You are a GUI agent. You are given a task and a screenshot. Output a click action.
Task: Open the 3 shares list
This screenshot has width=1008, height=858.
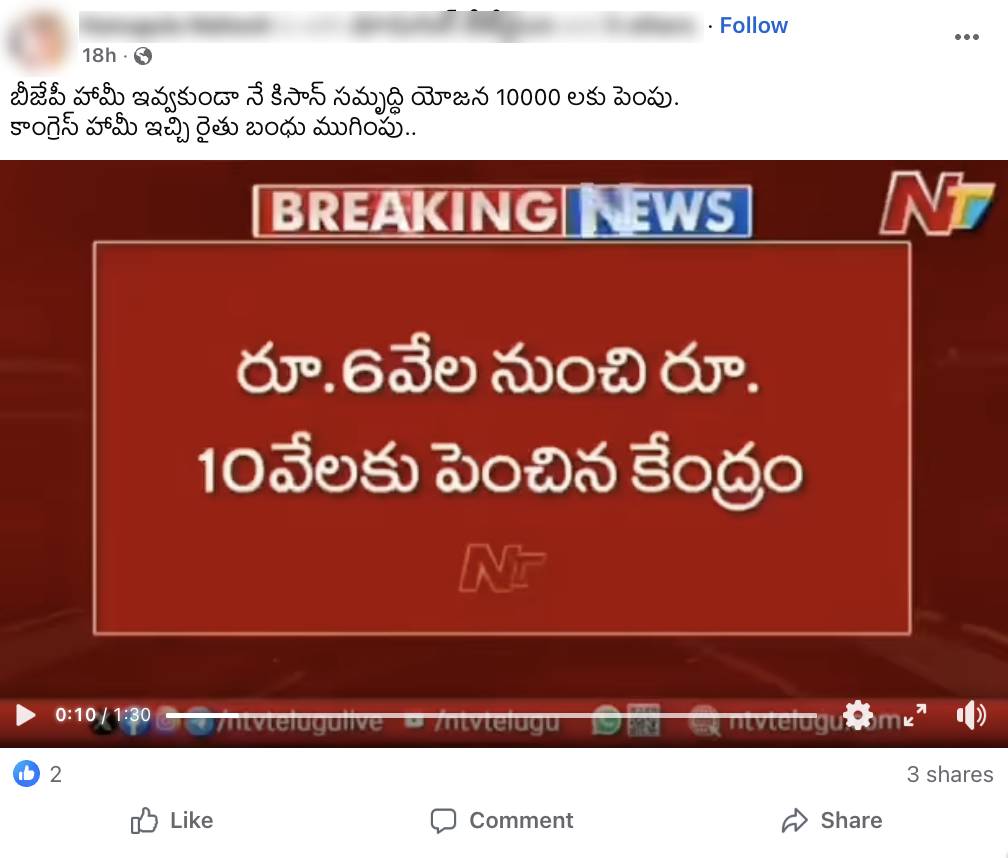point(950,774)
